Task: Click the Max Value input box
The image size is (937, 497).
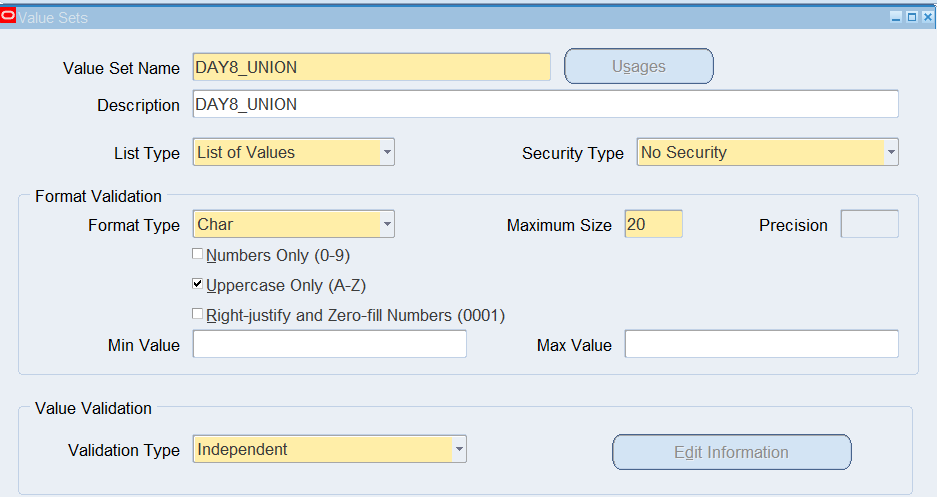Action: (761, 344)
